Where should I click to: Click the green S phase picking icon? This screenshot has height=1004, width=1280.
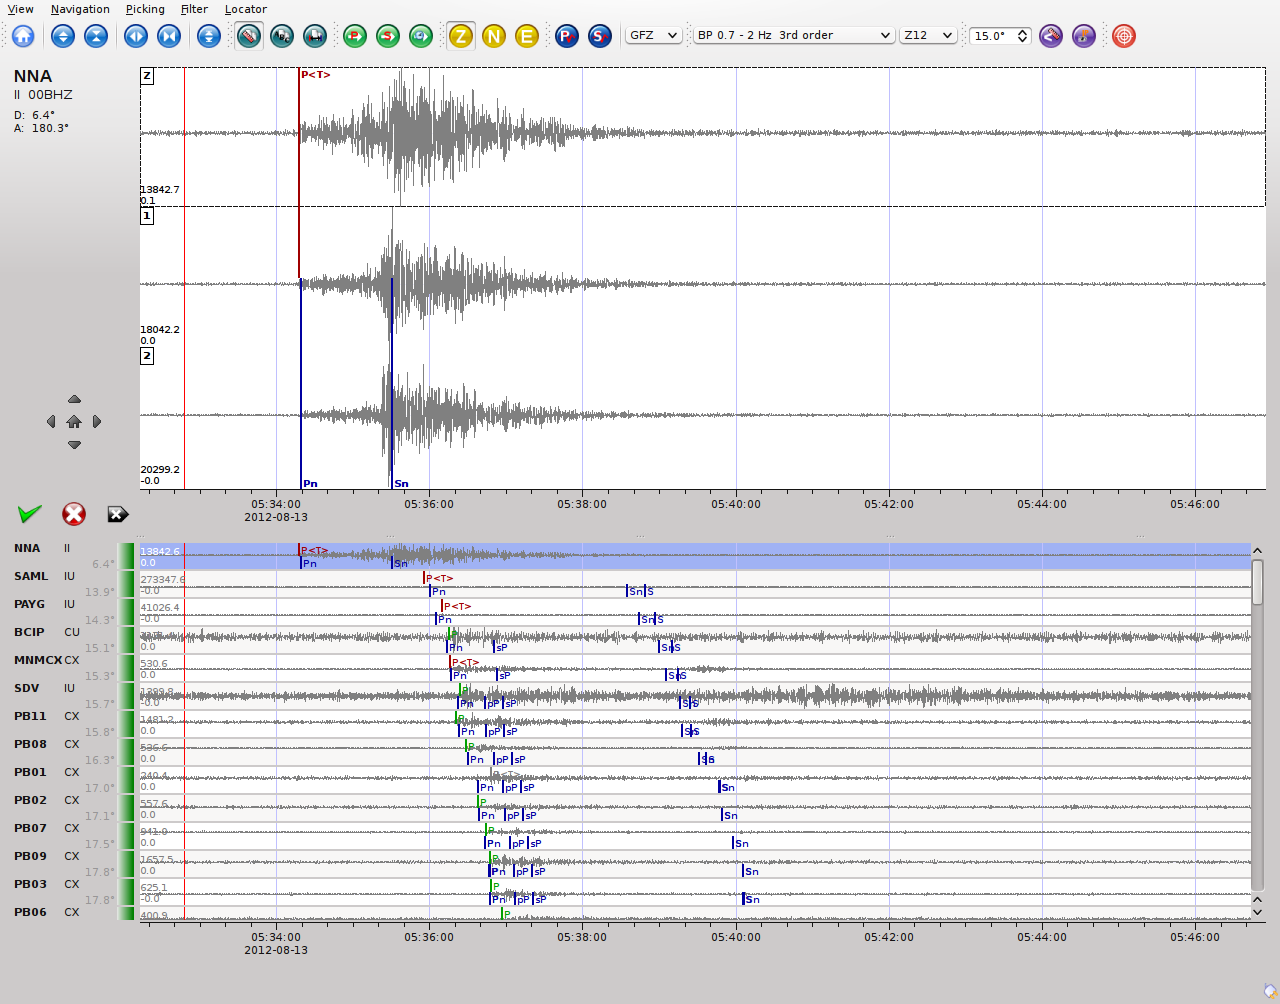pos(388,36)
